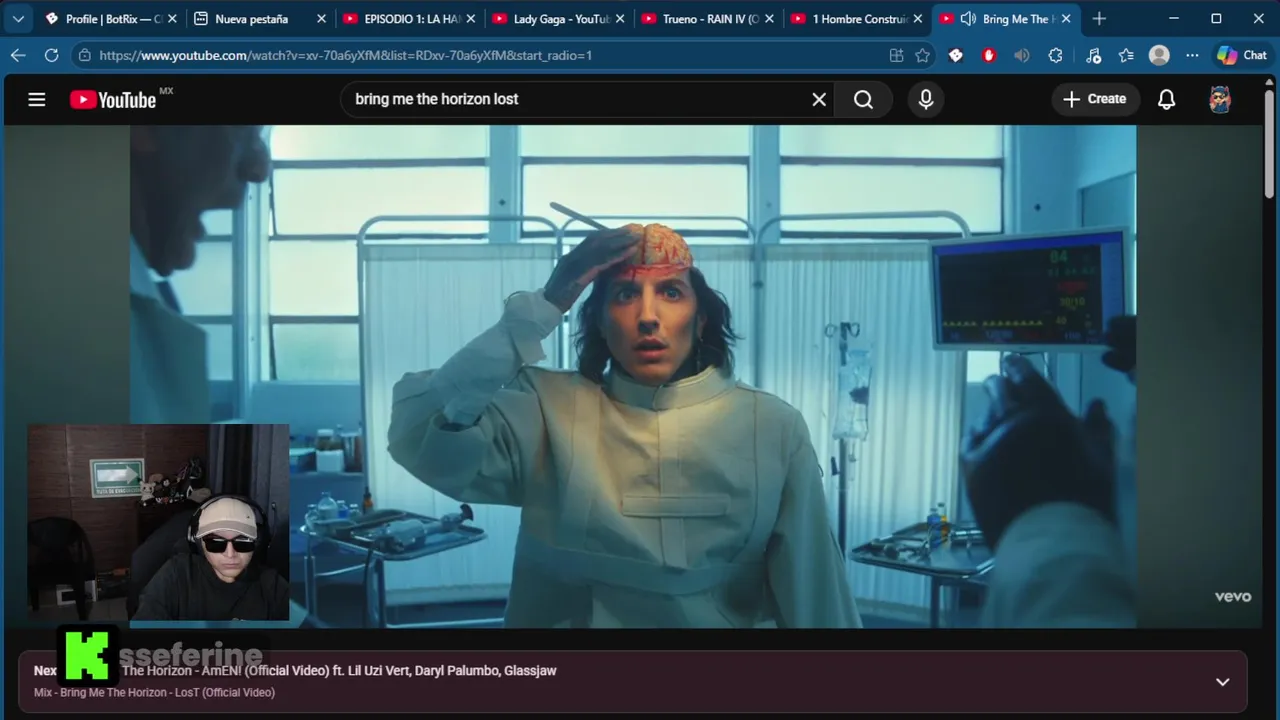The image size is (1280, 720).
Task: Clear the search text with the X
Action: [819, 99]
